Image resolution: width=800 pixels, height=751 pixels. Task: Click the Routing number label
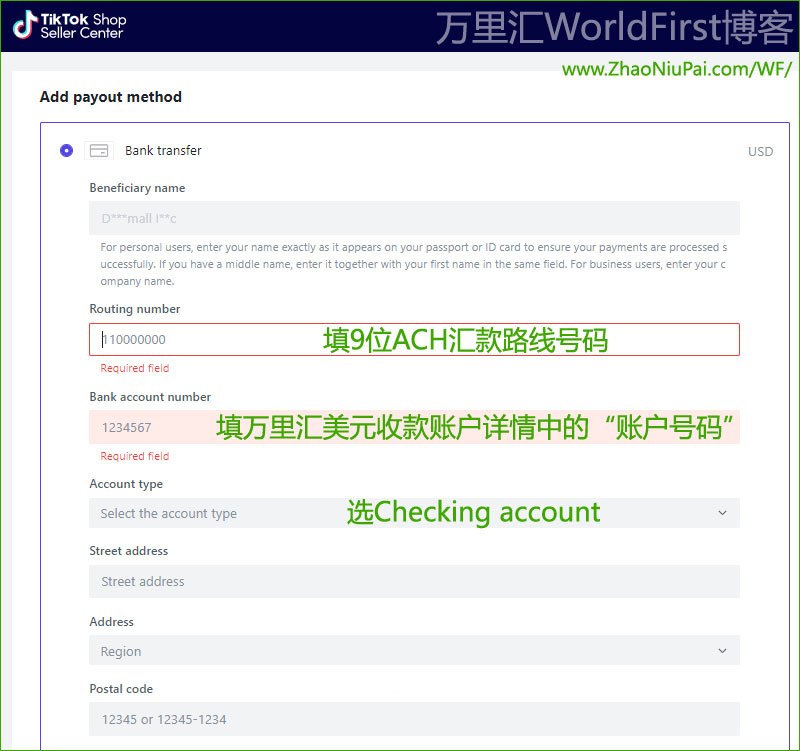[135, 309]
